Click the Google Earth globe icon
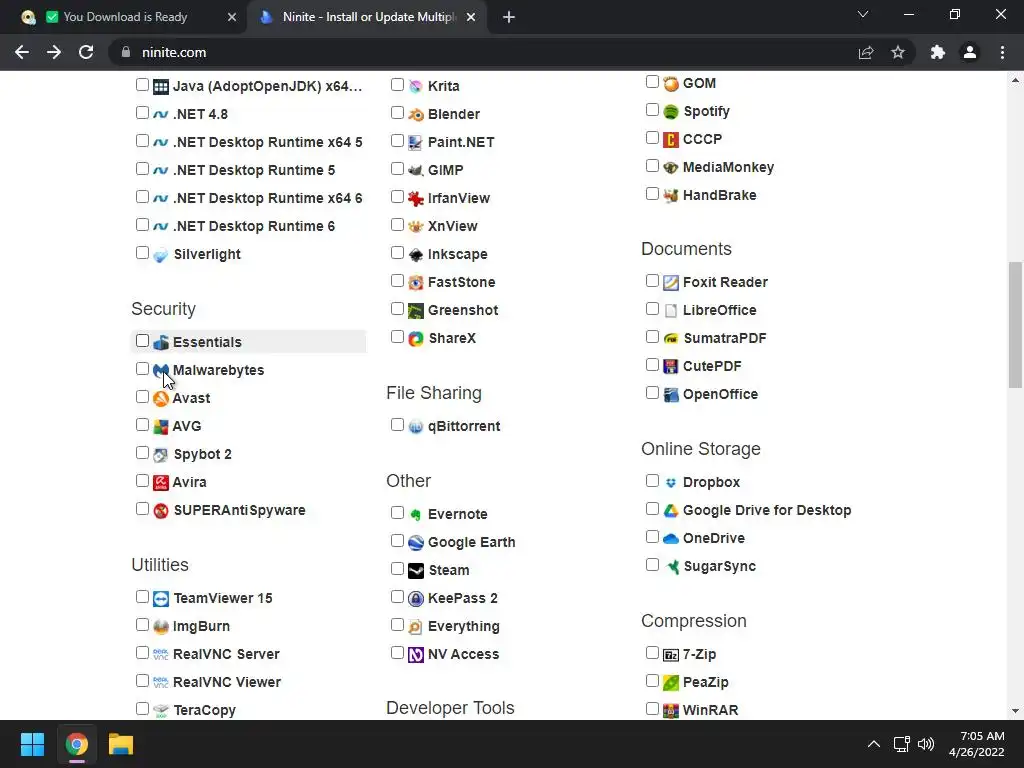1024x768 pixels. (x=416, y=543)
